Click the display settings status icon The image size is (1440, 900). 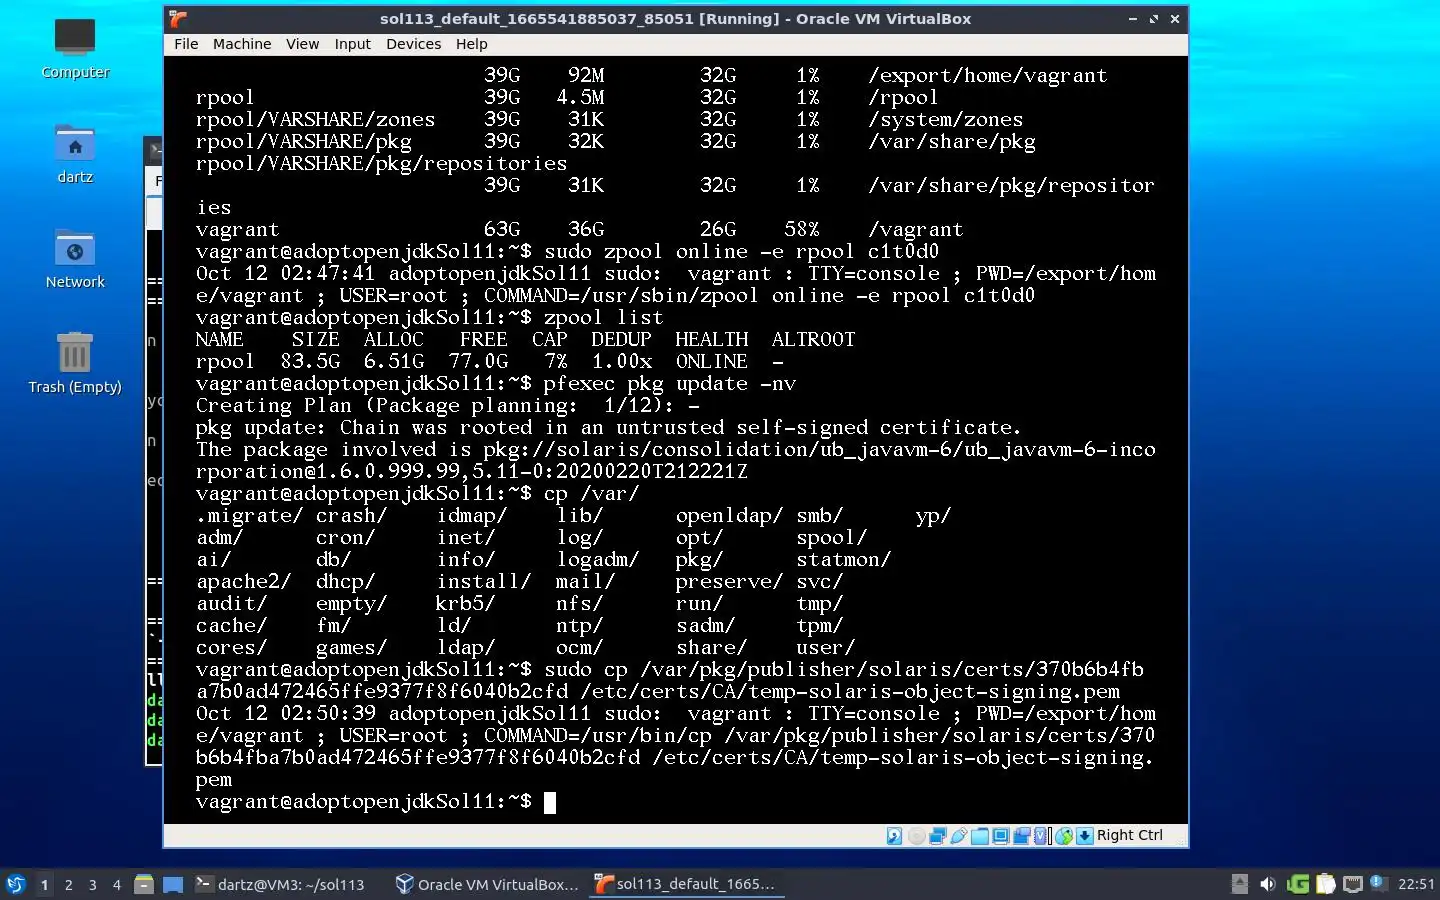click(x=1001, y=836)
